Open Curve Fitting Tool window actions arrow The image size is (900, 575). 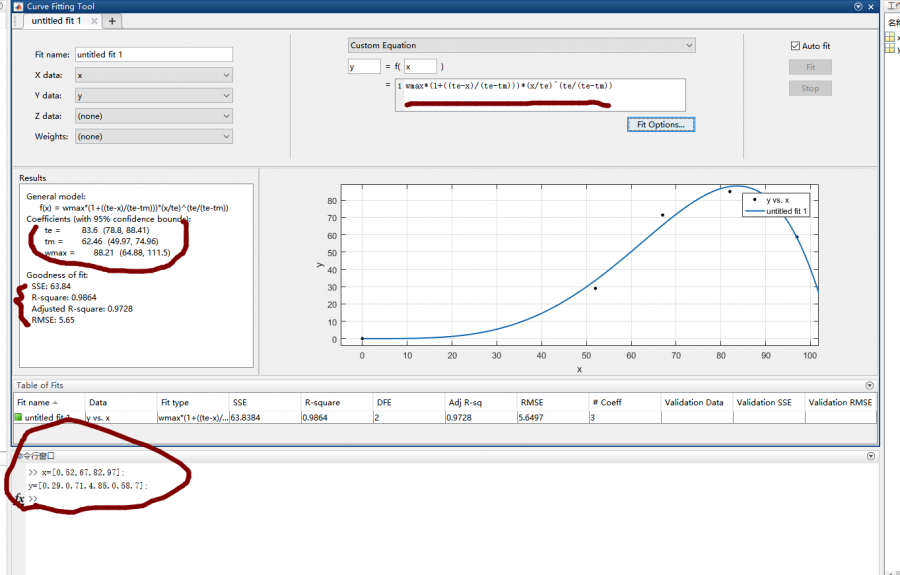(858, 6)
